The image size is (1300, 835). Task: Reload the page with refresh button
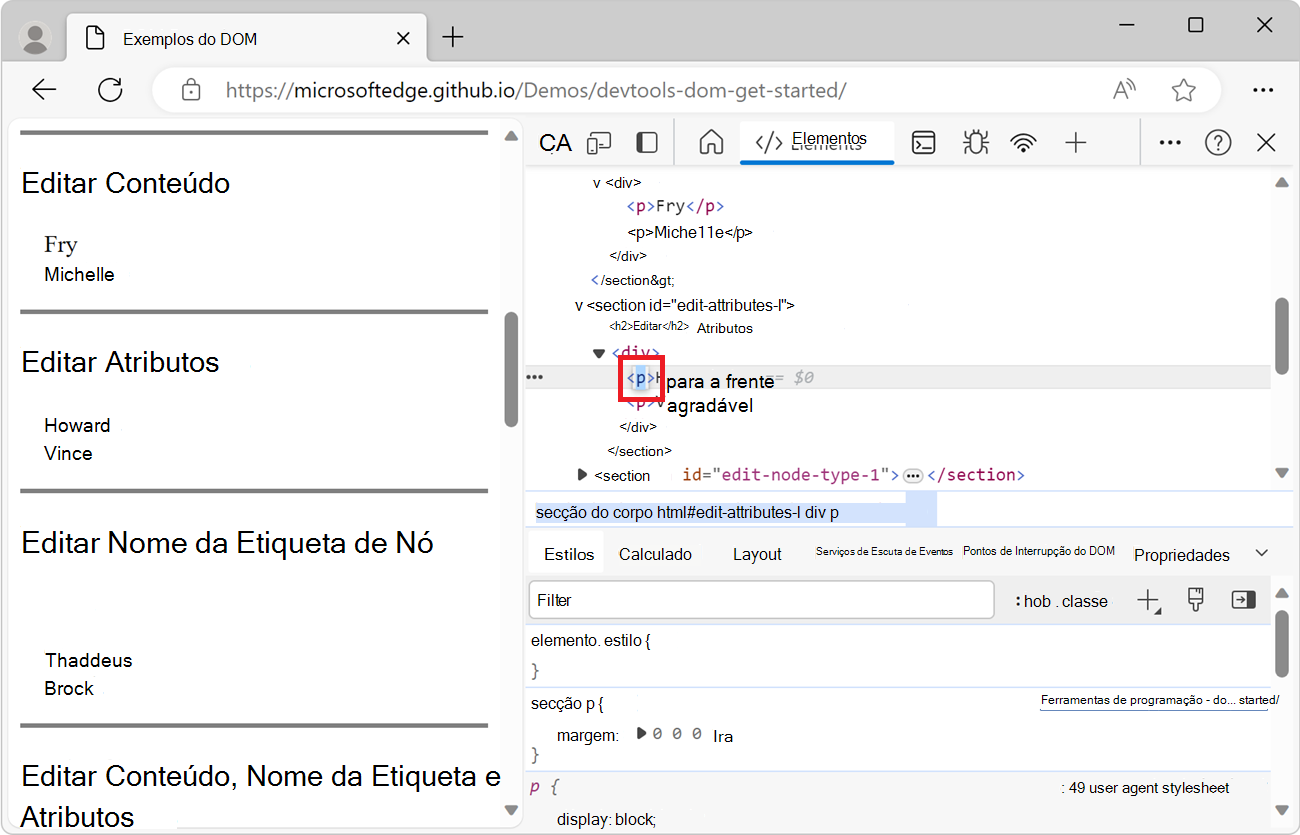coord(110,89)
